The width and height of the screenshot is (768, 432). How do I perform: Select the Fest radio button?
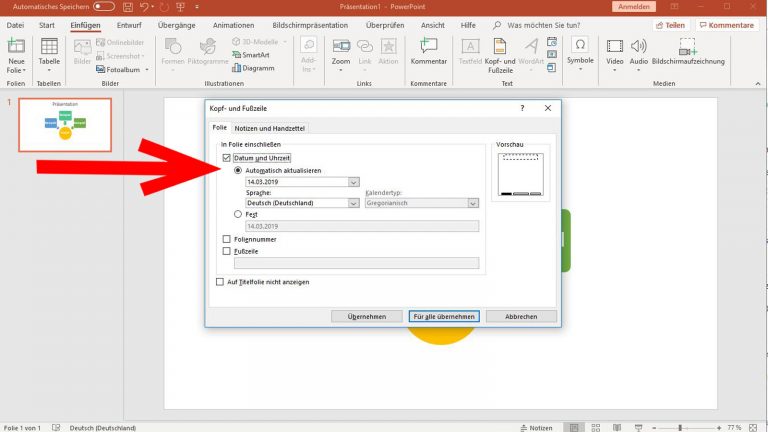click(238, 214)
